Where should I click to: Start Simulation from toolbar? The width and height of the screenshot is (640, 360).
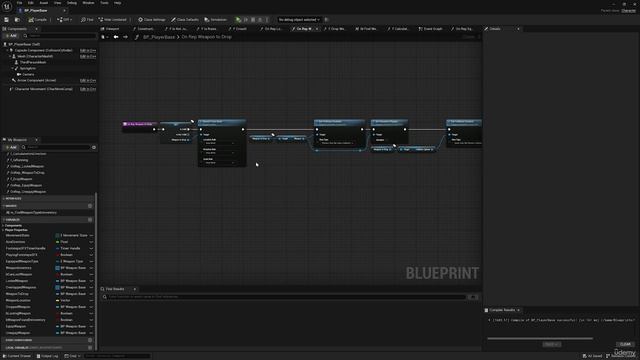[216, 20]
